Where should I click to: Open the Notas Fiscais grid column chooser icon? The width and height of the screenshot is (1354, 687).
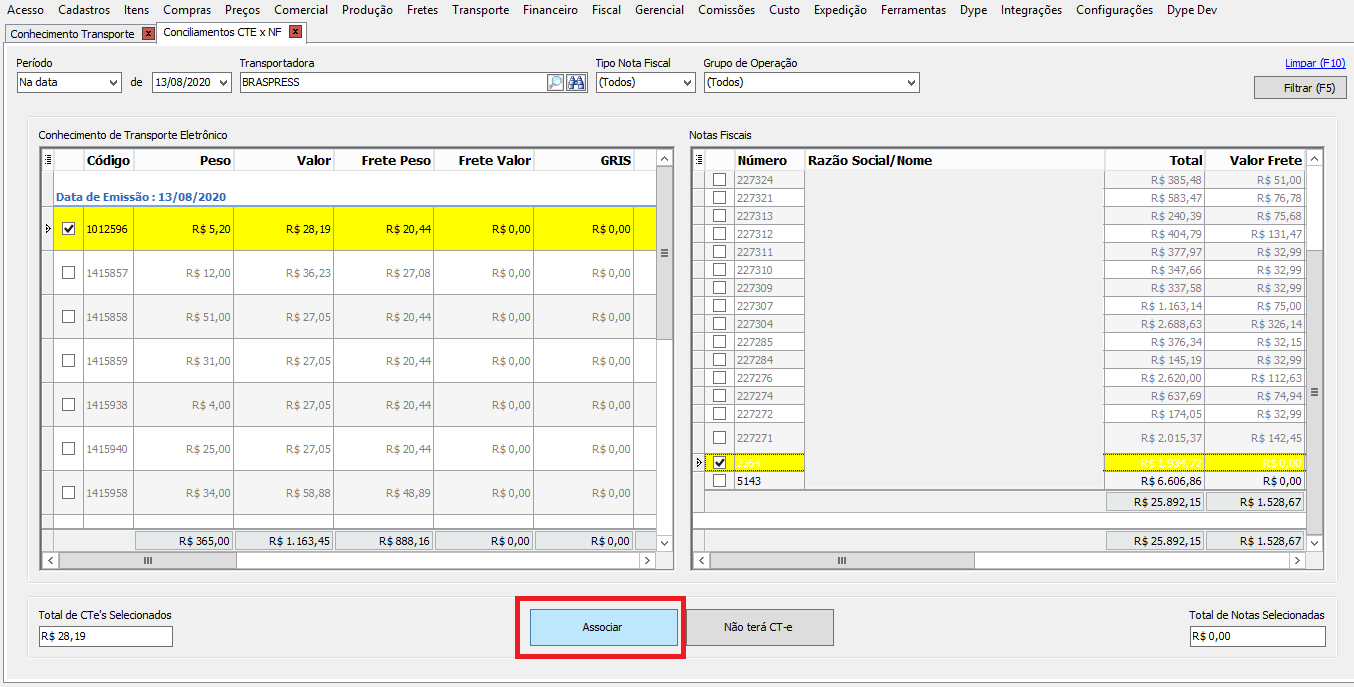pyautogui.click(x=699, y=160)
